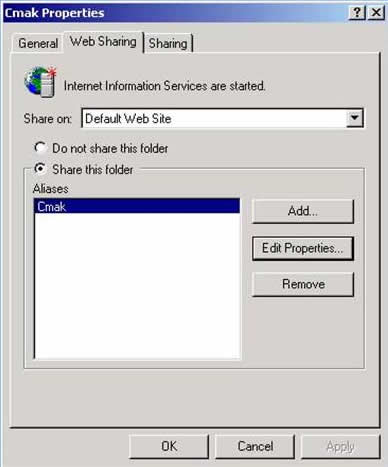
Task: Select the Cmak alias in list
Action: 137,207
